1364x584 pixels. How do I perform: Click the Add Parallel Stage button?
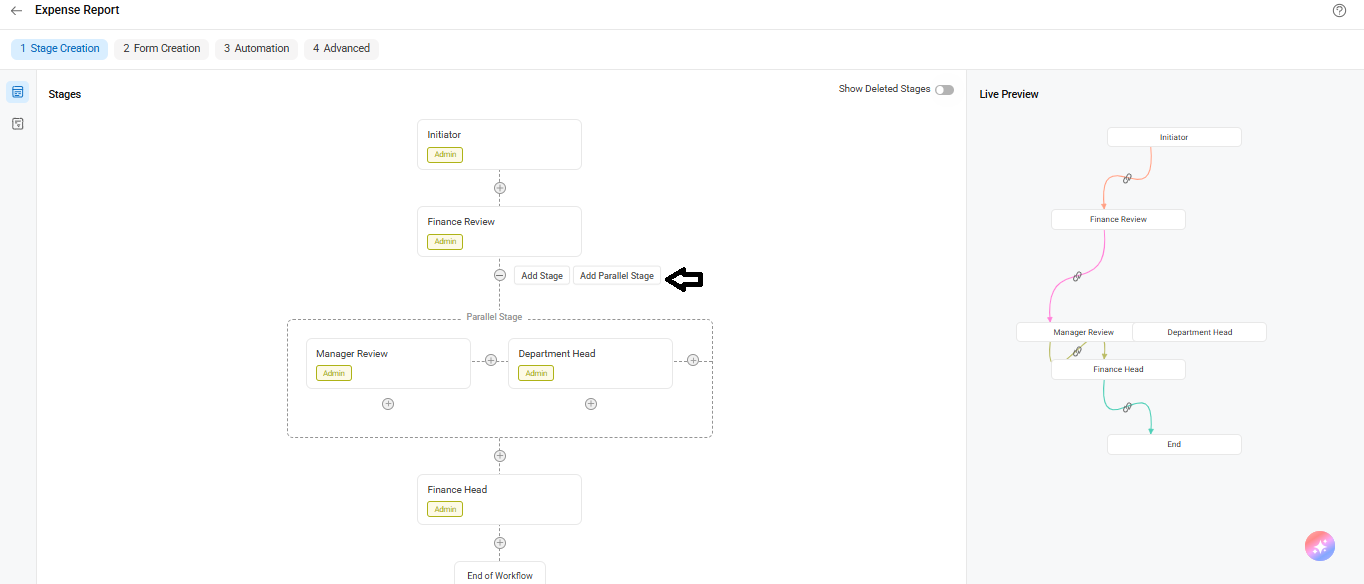click(x=617, y=276)
